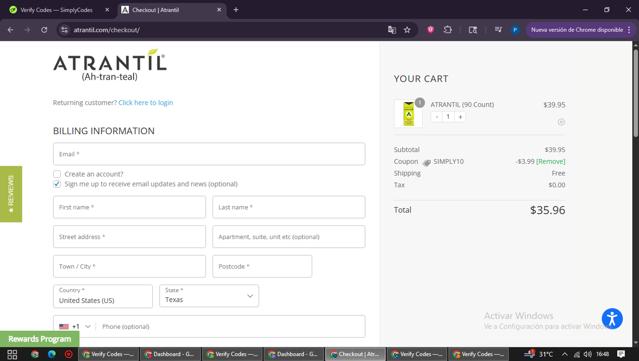
Task: Open the red shield extension
Action: [430, 29]
